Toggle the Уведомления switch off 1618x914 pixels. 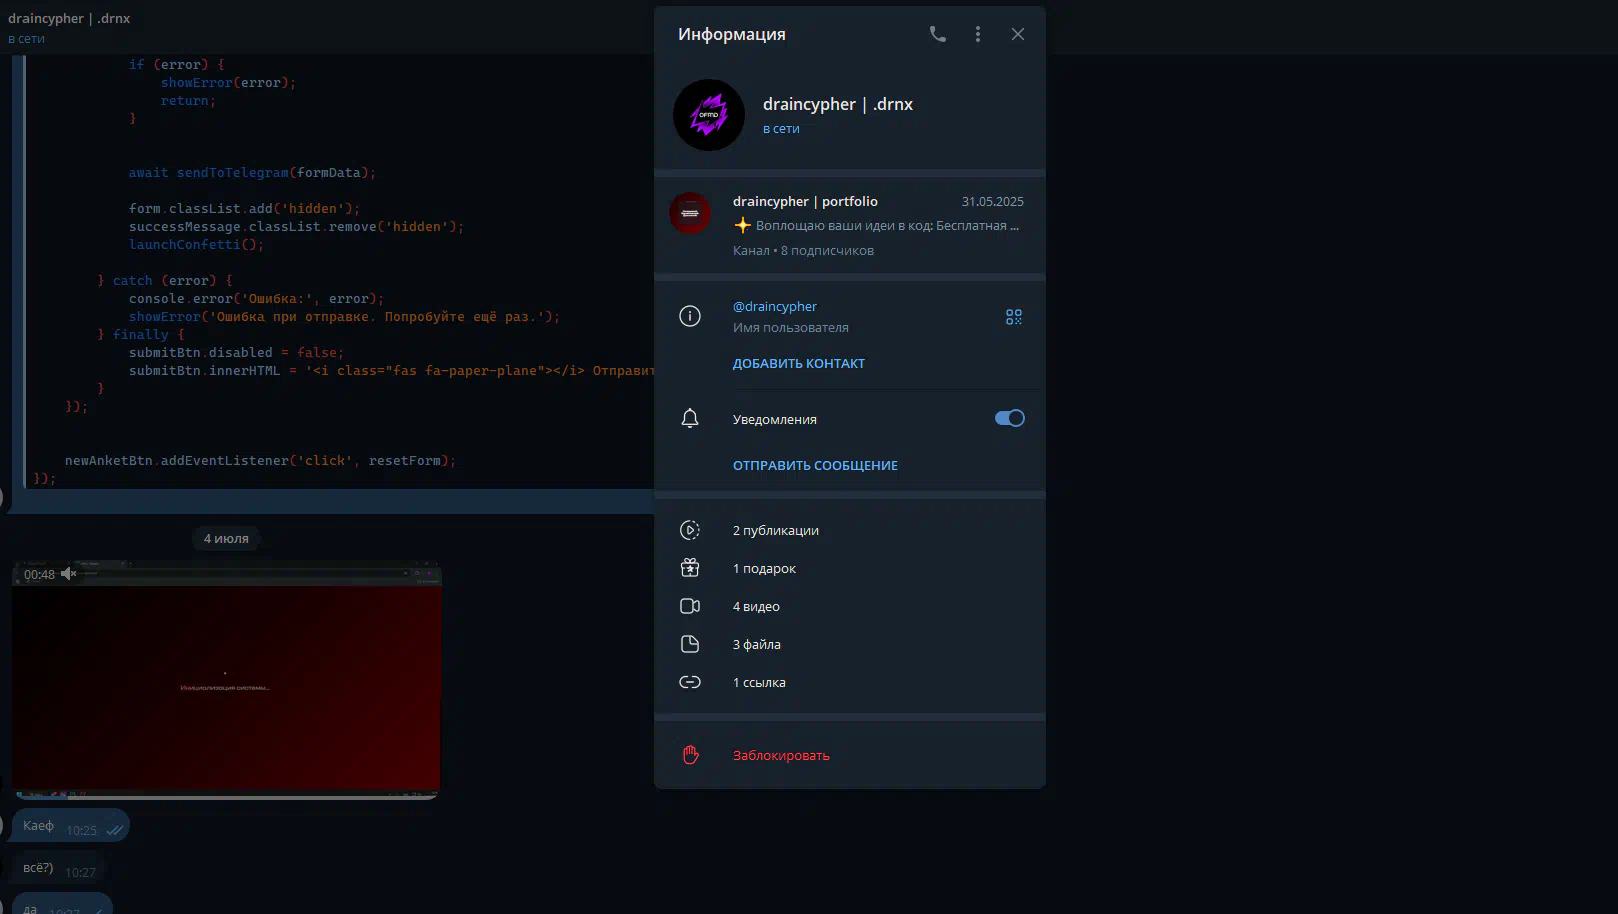click(1010, 418)
